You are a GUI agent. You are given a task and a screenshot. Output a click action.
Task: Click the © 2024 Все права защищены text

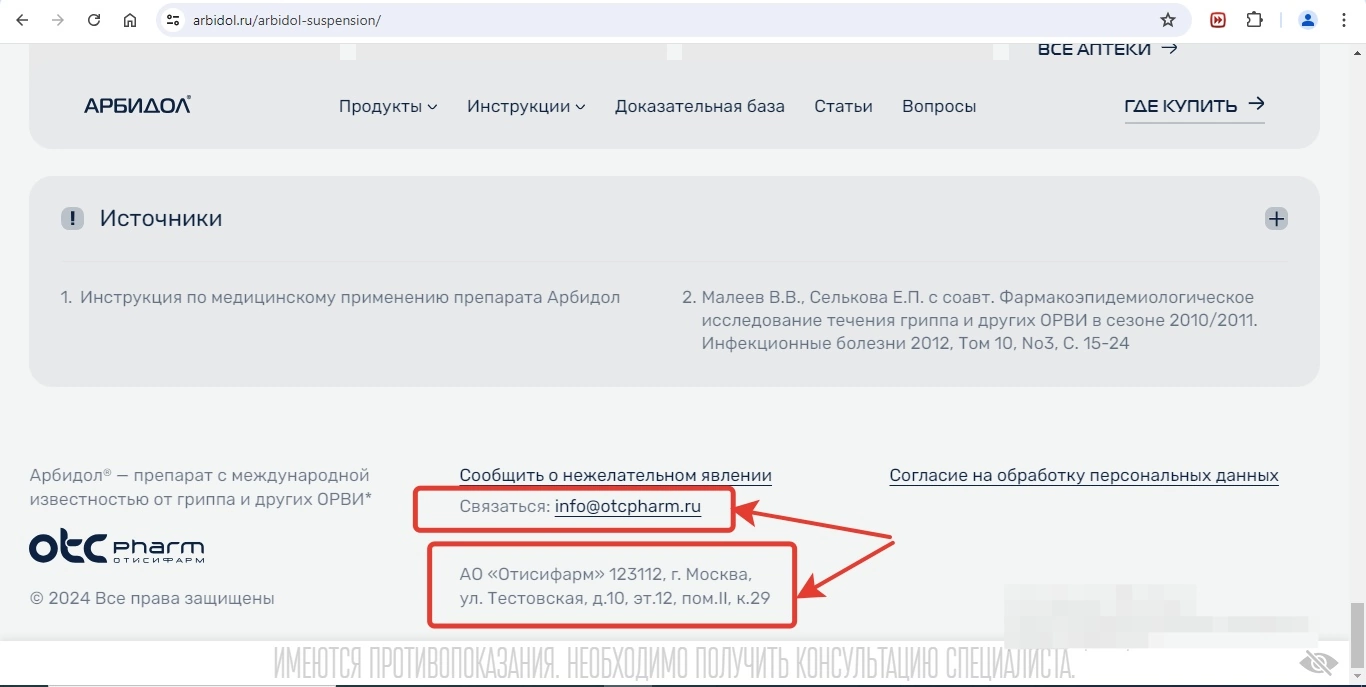coord(152,598)
